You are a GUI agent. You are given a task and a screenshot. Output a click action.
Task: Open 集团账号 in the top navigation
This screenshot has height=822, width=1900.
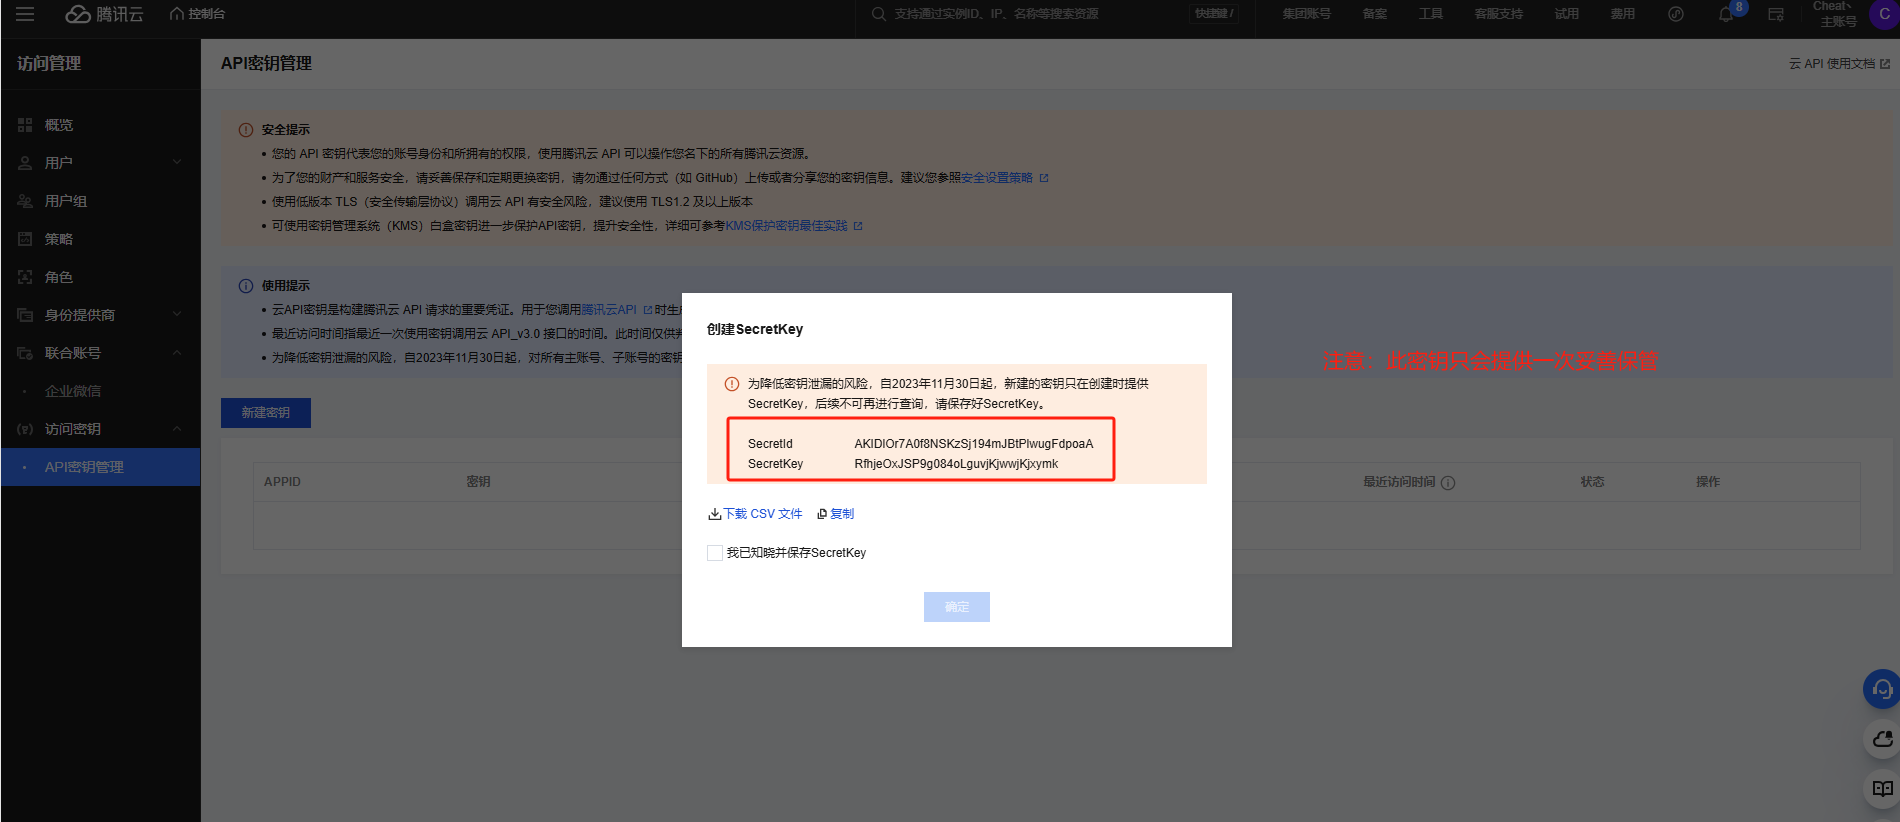(1307, 14)
